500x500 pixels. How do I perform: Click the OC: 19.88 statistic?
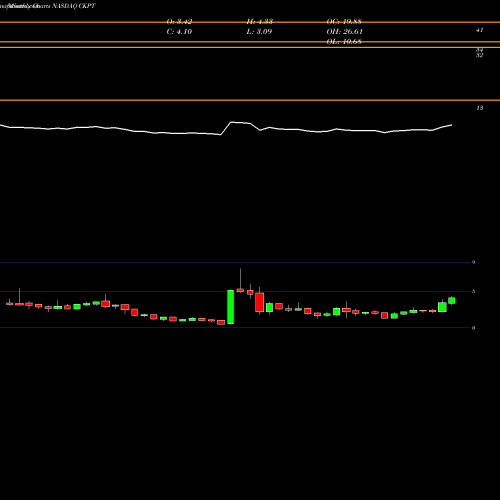[x=344, y=22]
